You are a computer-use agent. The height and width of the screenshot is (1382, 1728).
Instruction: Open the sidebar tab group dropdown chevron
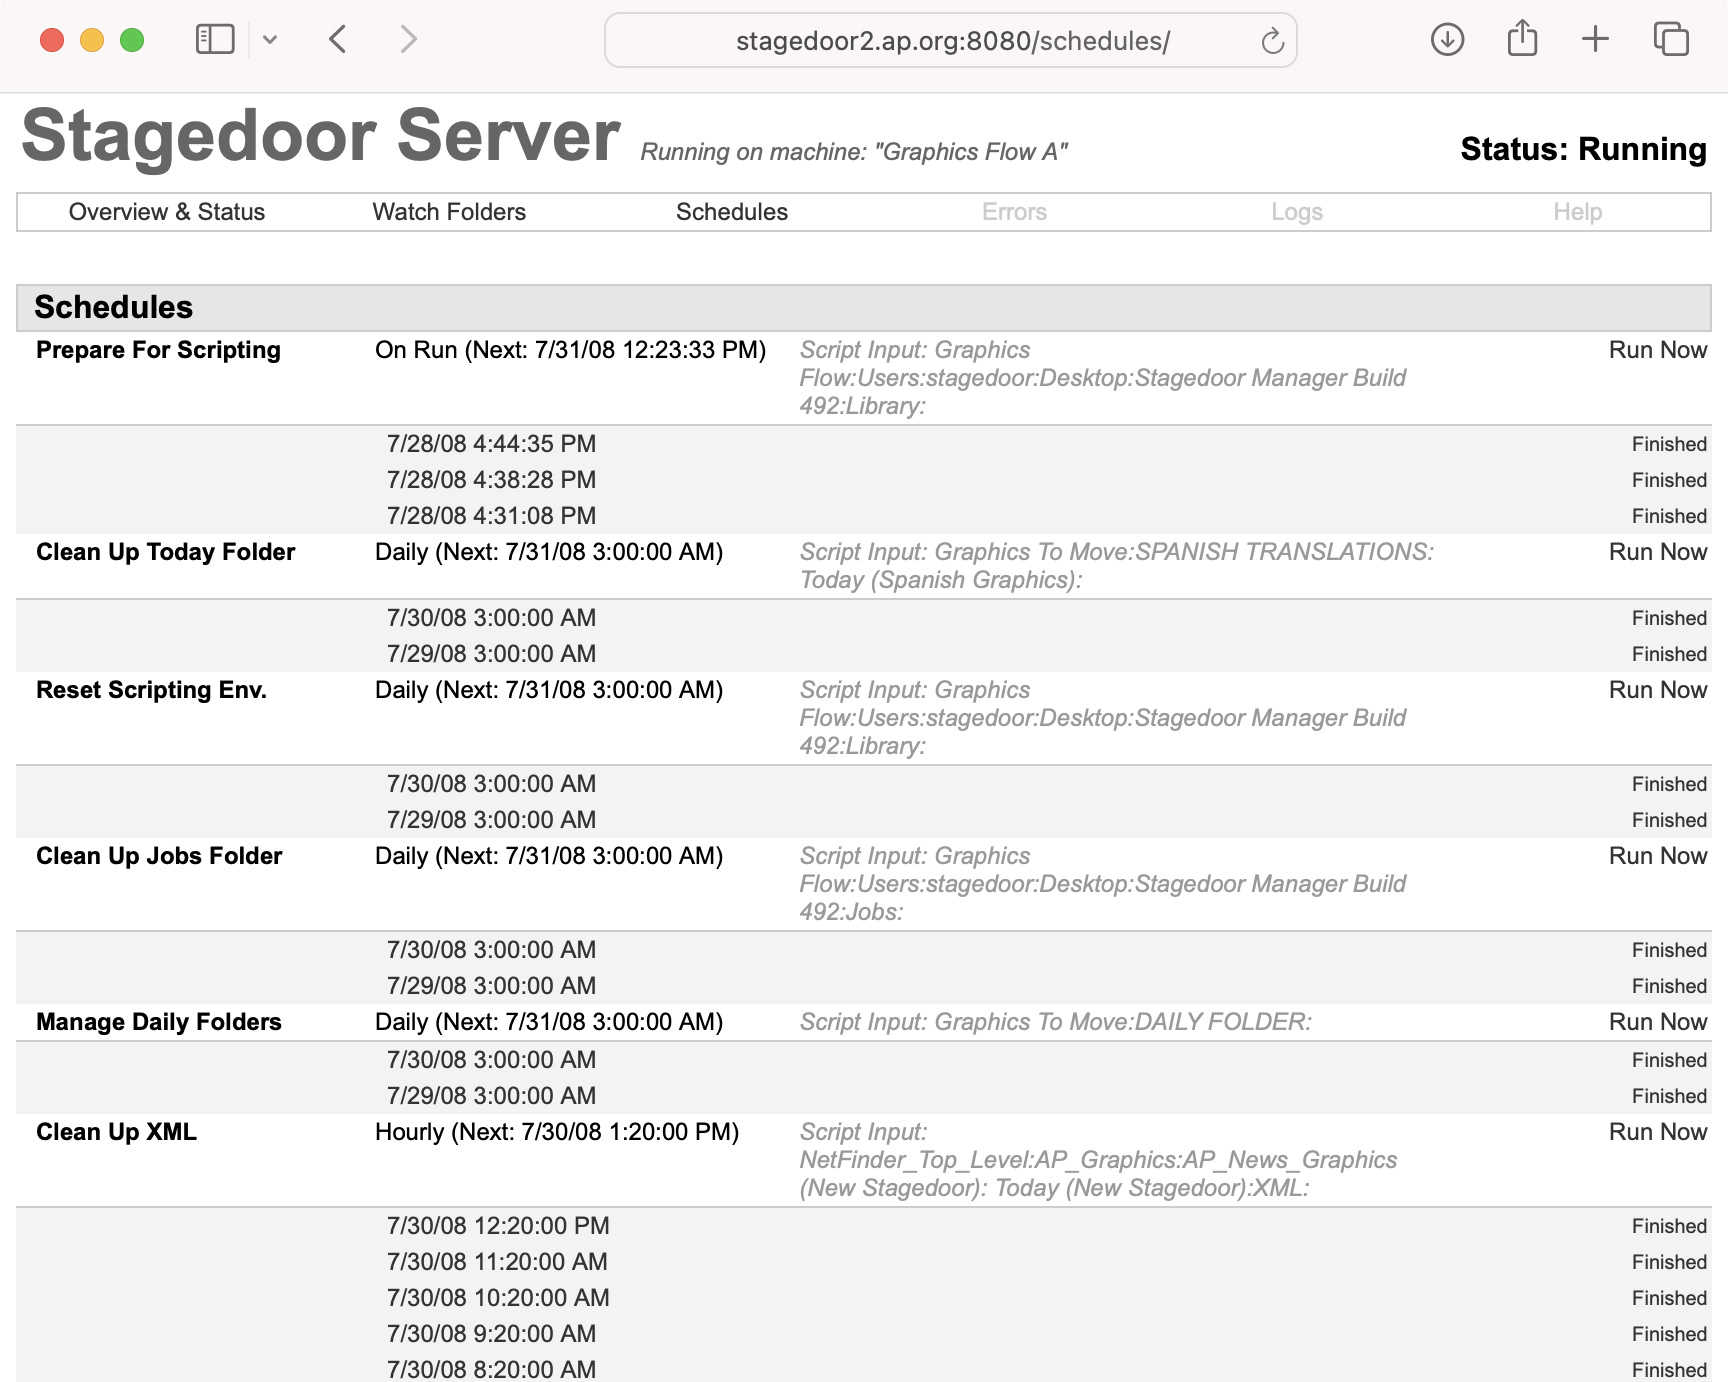tap(270, 40)
